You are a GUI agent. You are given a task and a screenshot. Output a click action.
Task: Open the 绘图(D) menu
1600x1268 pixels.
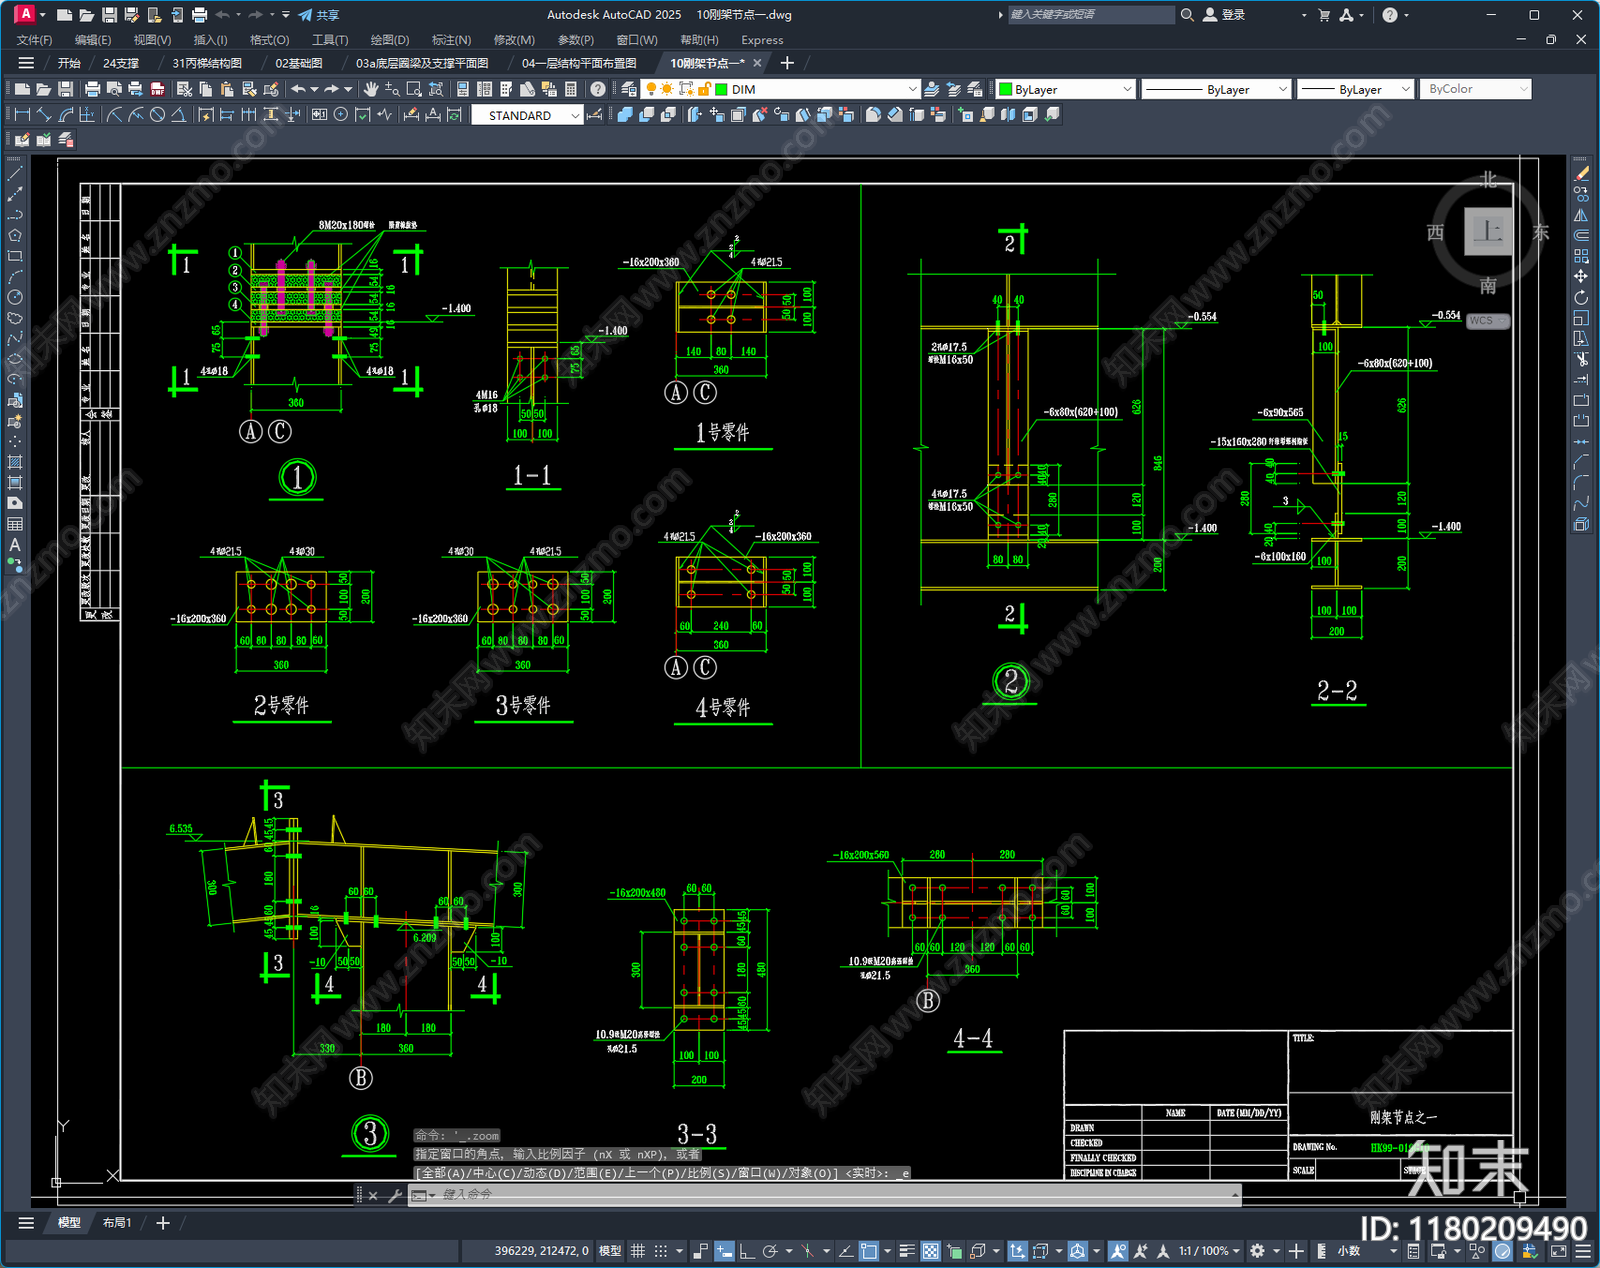pos(389,40)
